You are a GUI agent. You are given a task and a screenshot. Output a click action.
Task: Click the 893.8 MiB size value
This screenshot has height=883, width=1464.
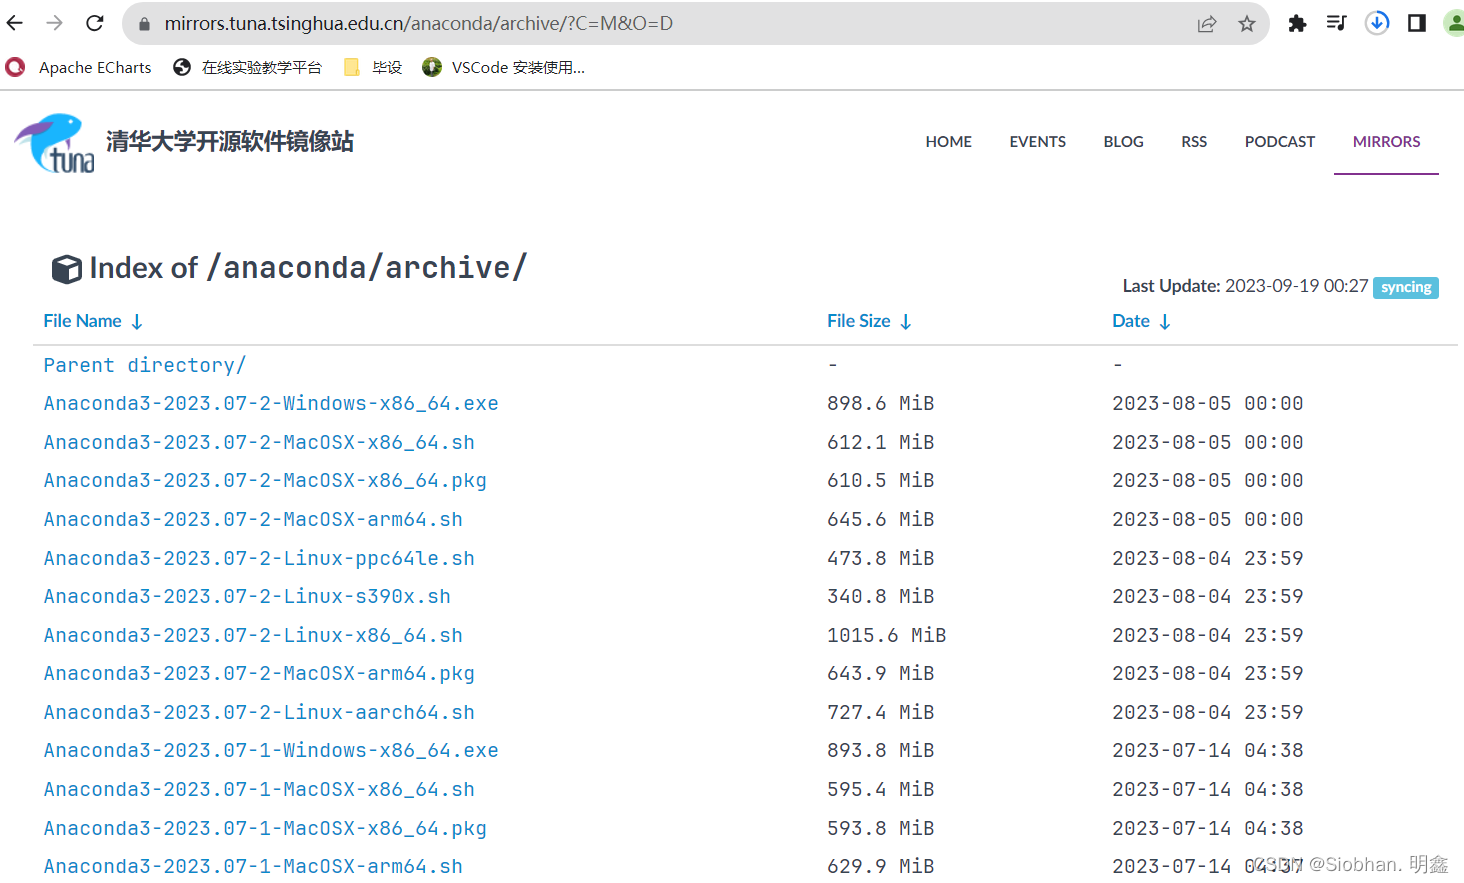click(x=880, y=751)
